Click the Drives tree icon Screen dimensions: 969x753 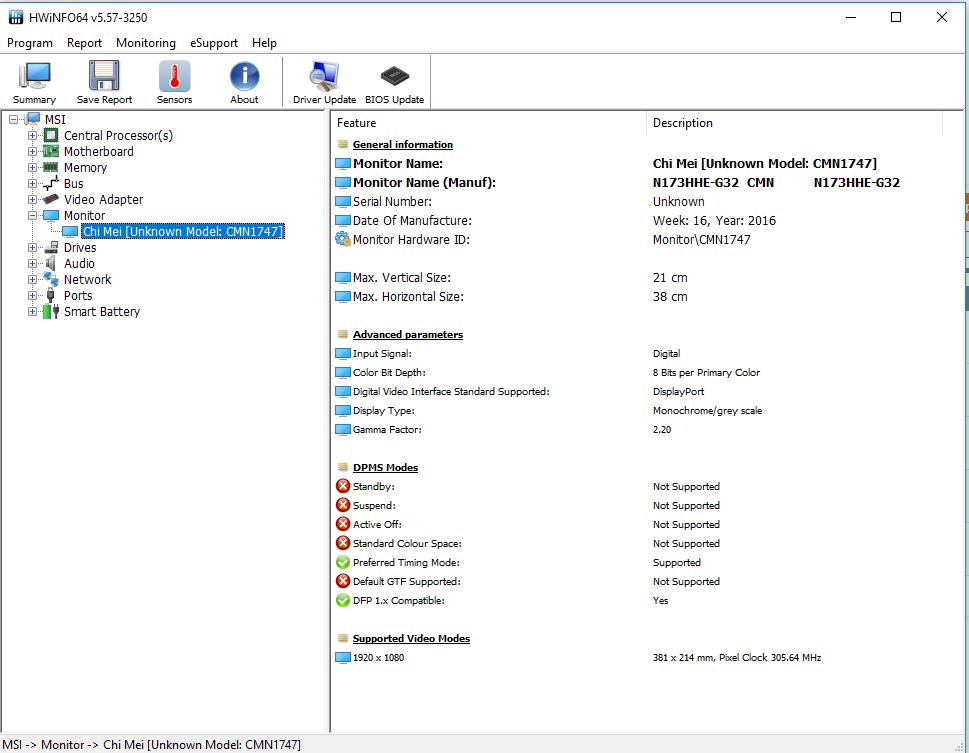tap(51, 247)
